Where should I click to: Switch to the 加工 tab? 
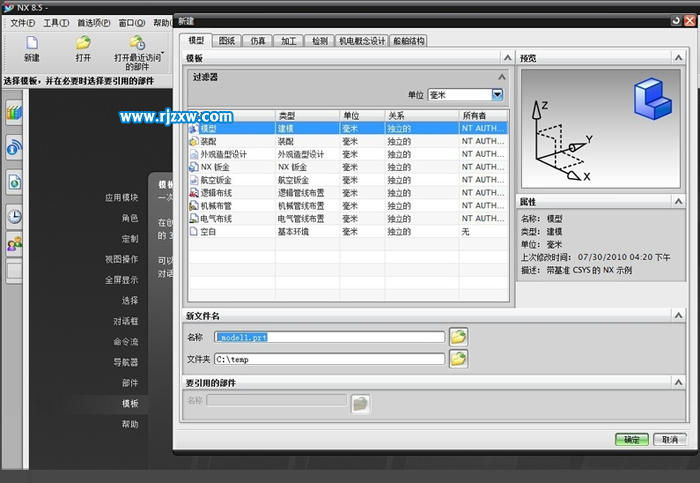point(288,41)
